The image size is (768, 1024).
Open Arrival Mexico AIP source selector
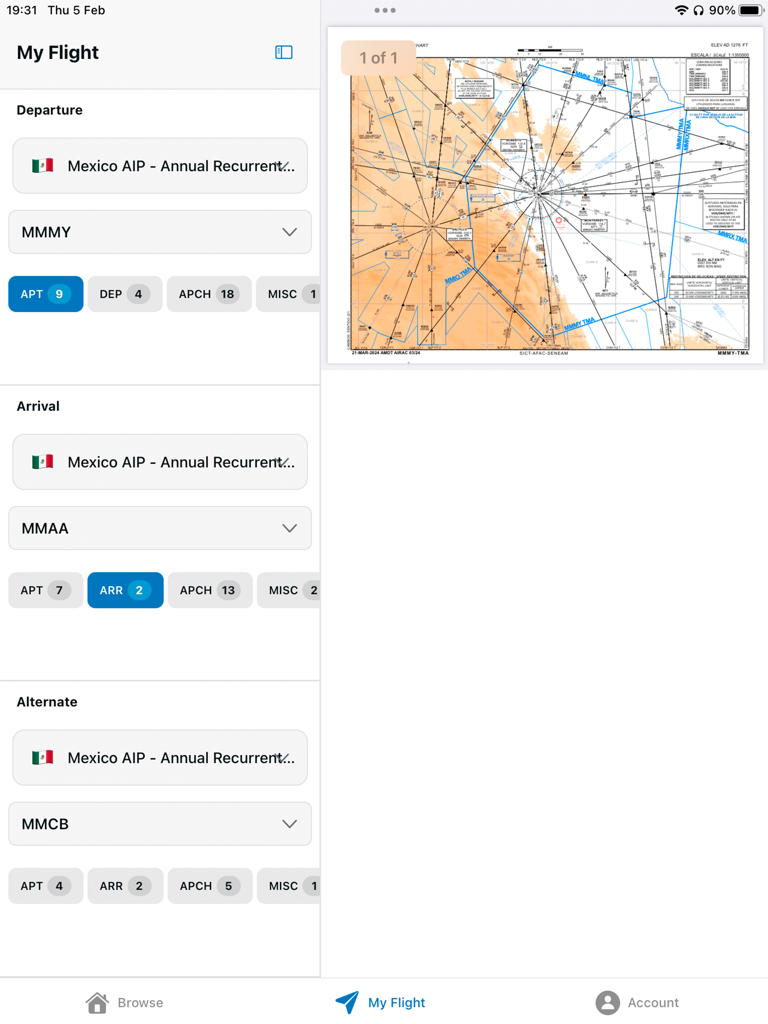pos(160,462)
